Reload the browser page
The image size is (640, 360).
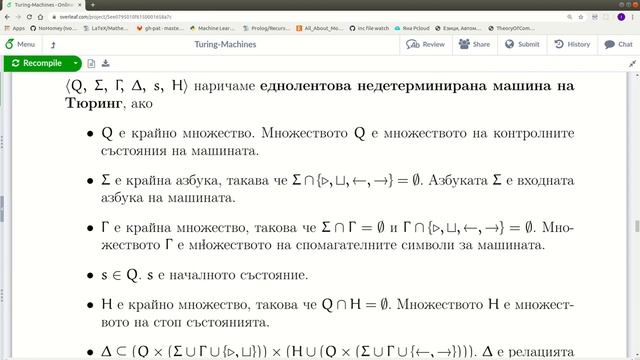click(29, 17)
